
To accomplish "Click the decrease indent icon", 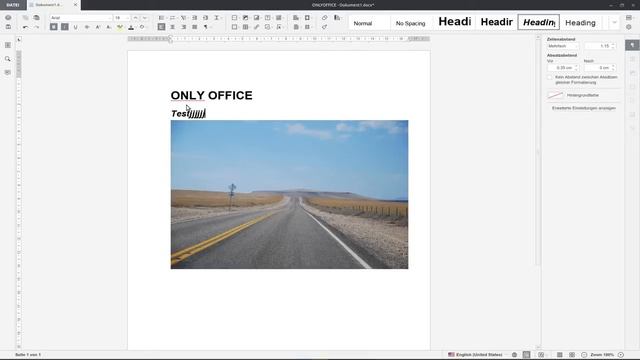I will [x=195, y=18].
